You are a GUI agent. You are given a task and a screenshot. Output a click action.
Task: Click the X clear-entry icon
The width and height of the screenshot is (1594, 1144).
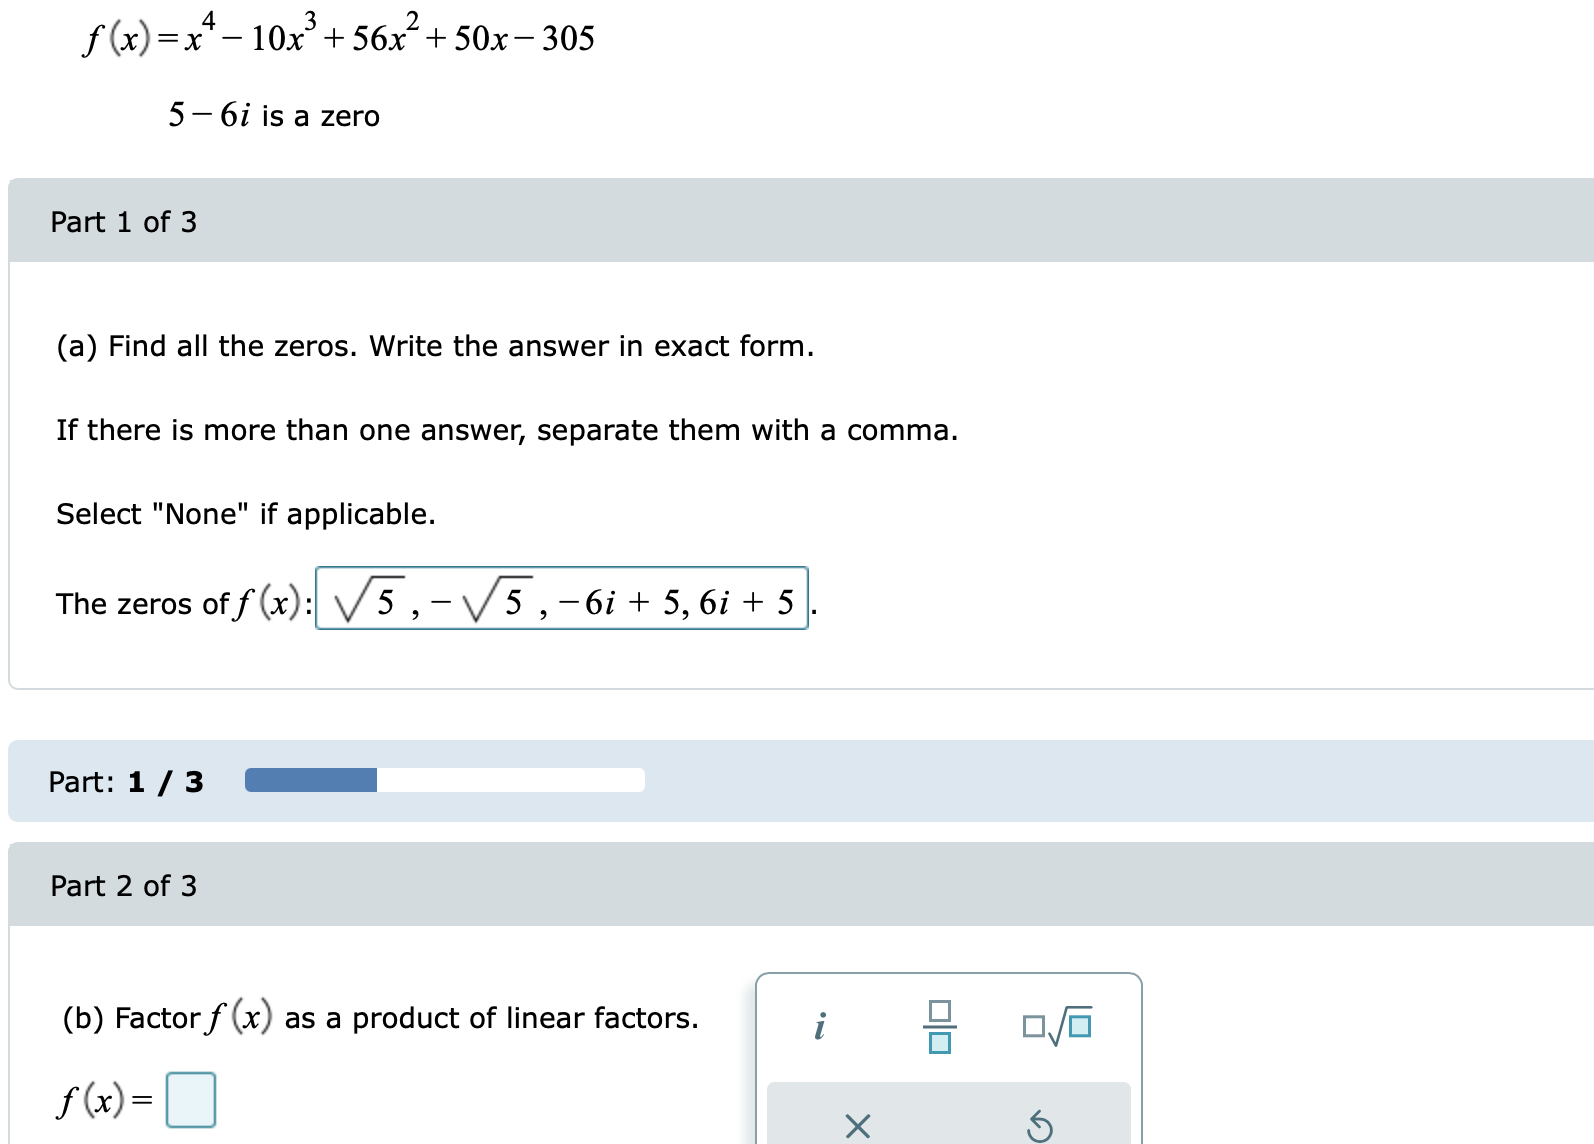click(858, 1126)
